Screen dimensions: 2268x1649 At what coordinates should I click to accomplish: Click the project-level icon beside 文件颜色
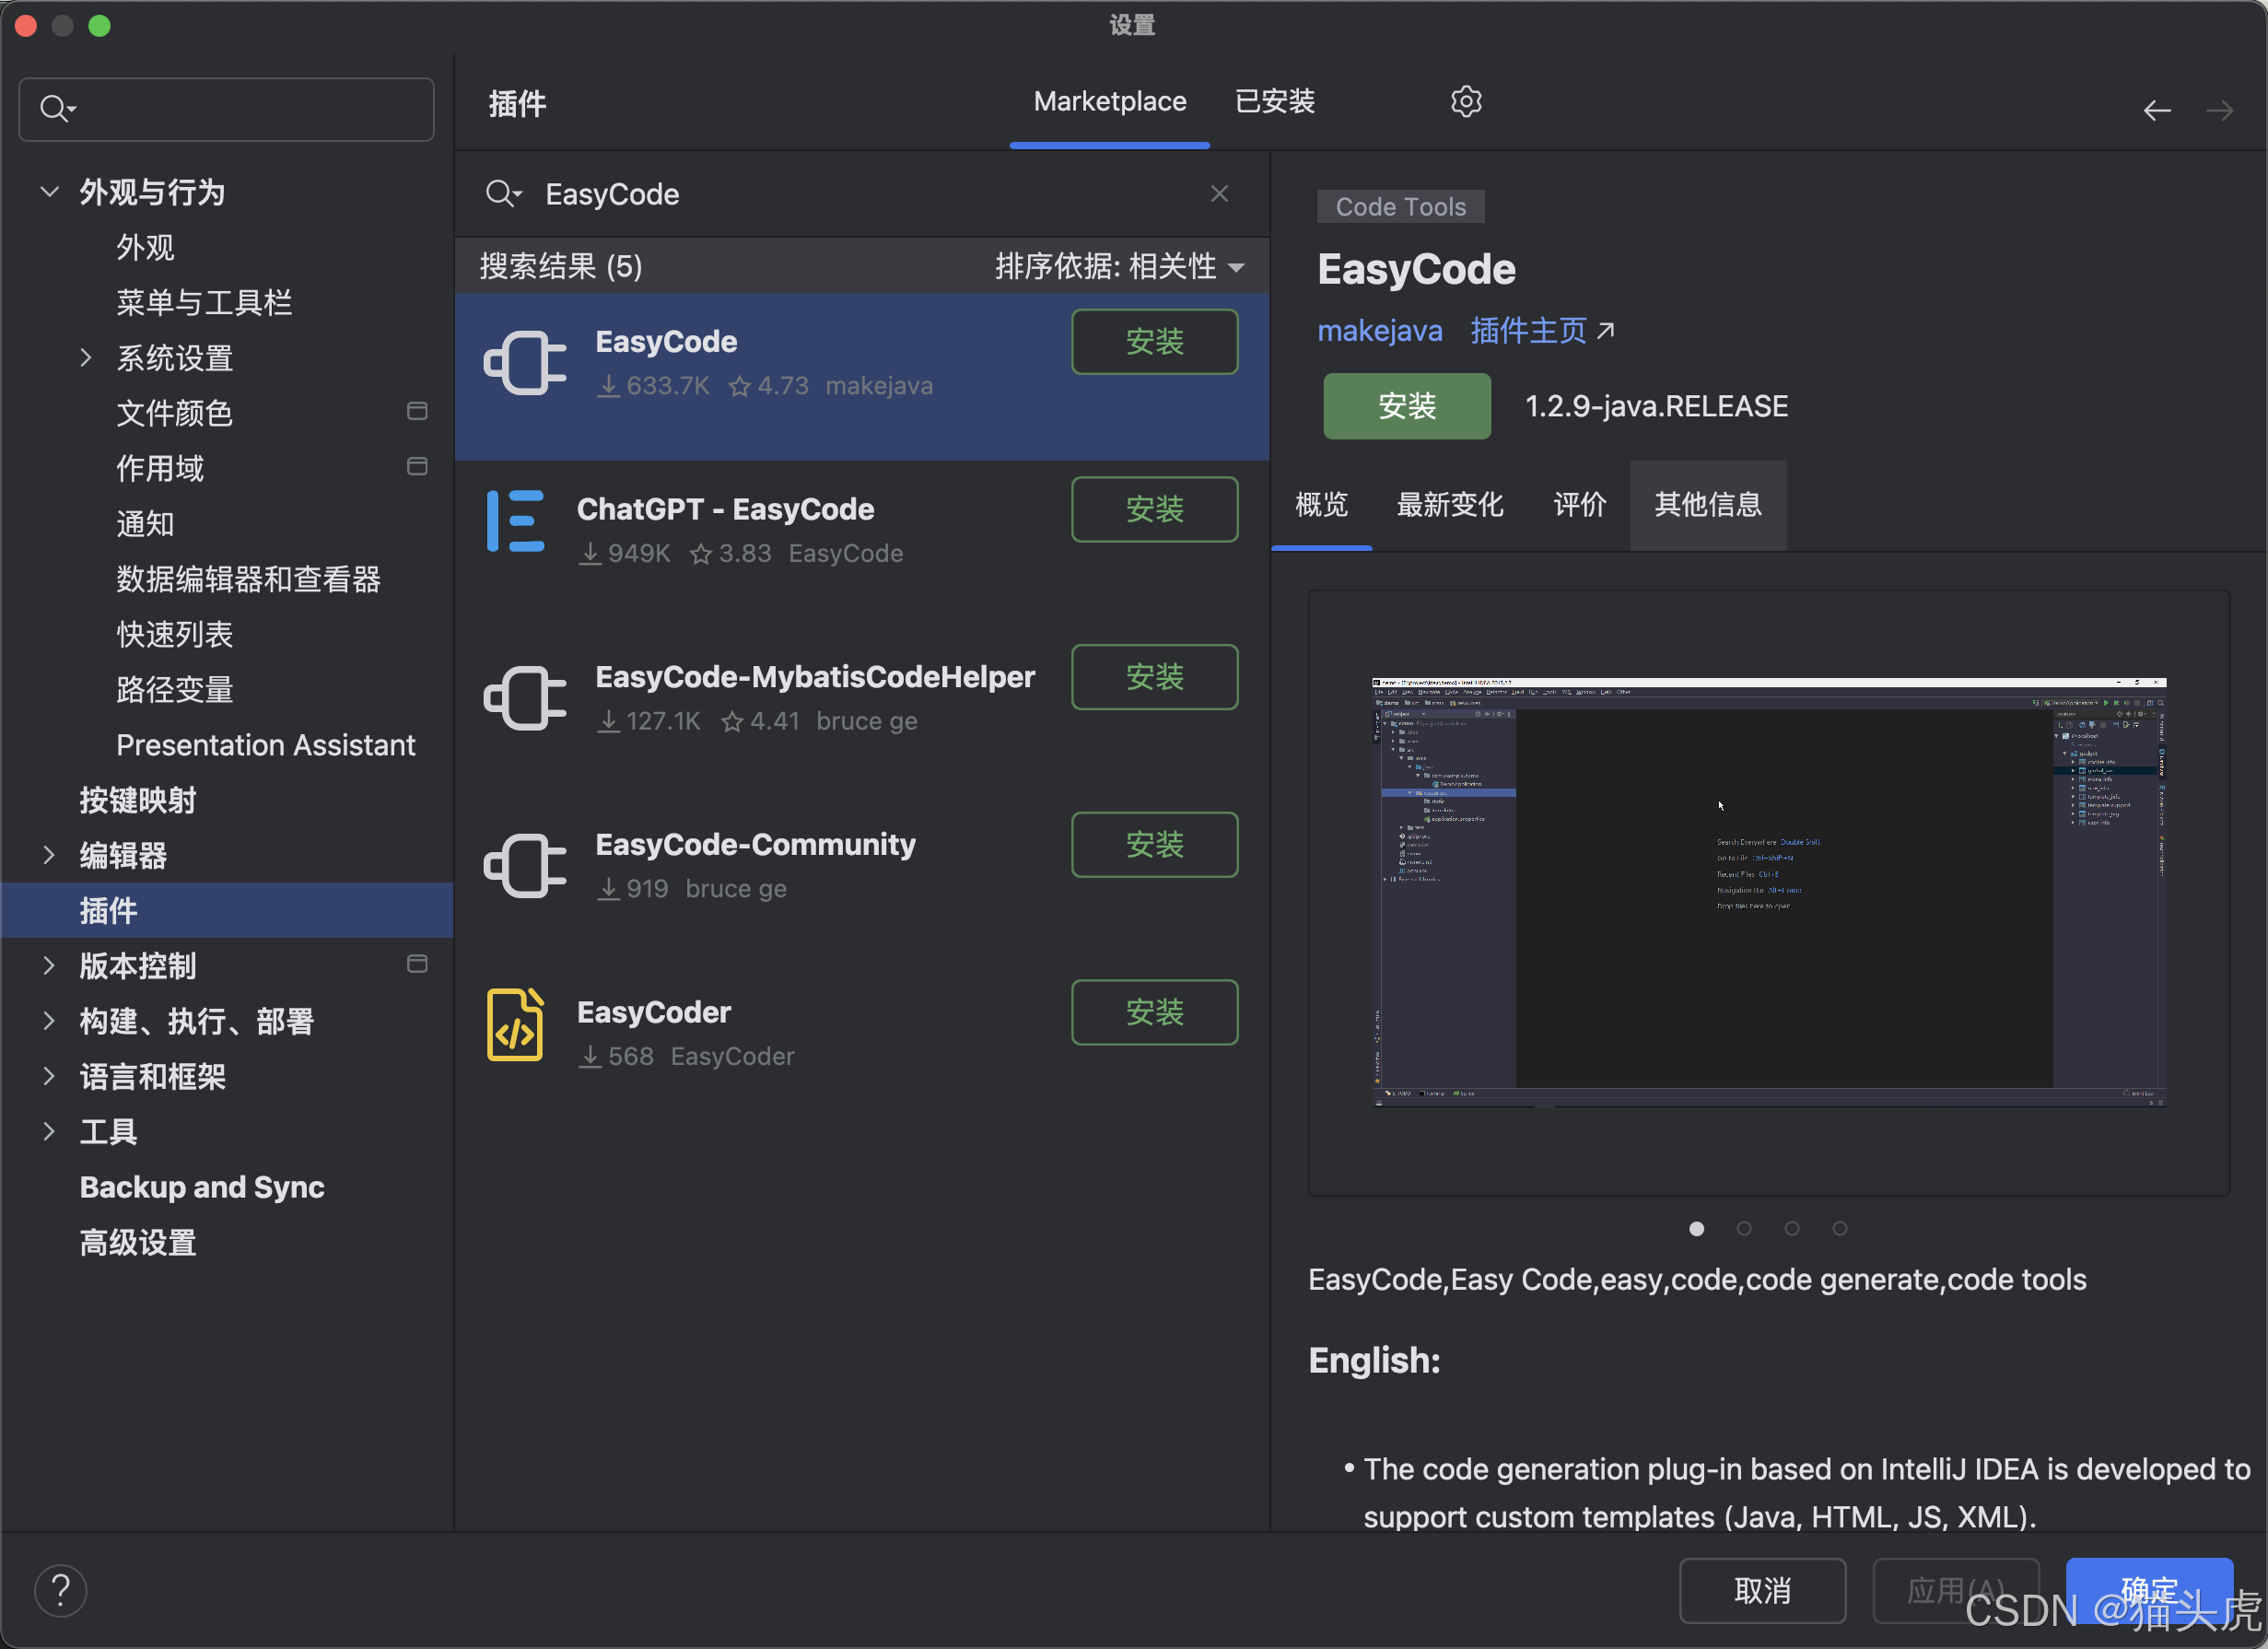[x=417, y=412]
